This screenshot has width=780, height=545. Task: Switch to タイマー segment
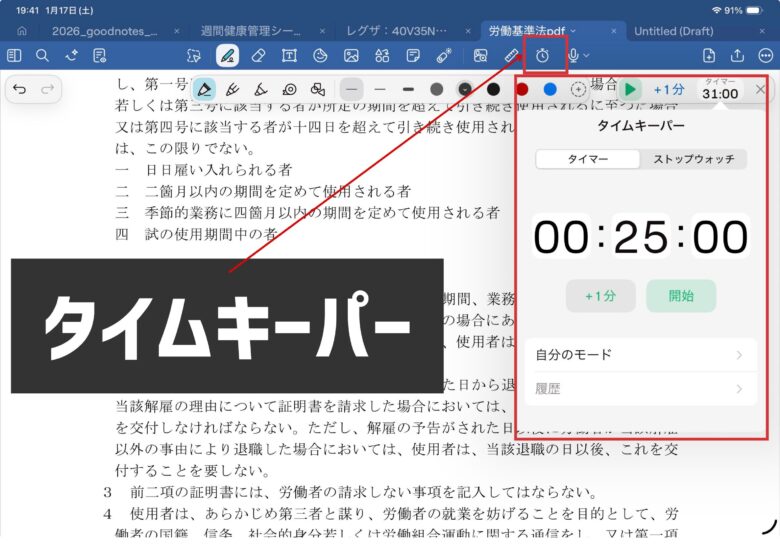click(588, 159)
